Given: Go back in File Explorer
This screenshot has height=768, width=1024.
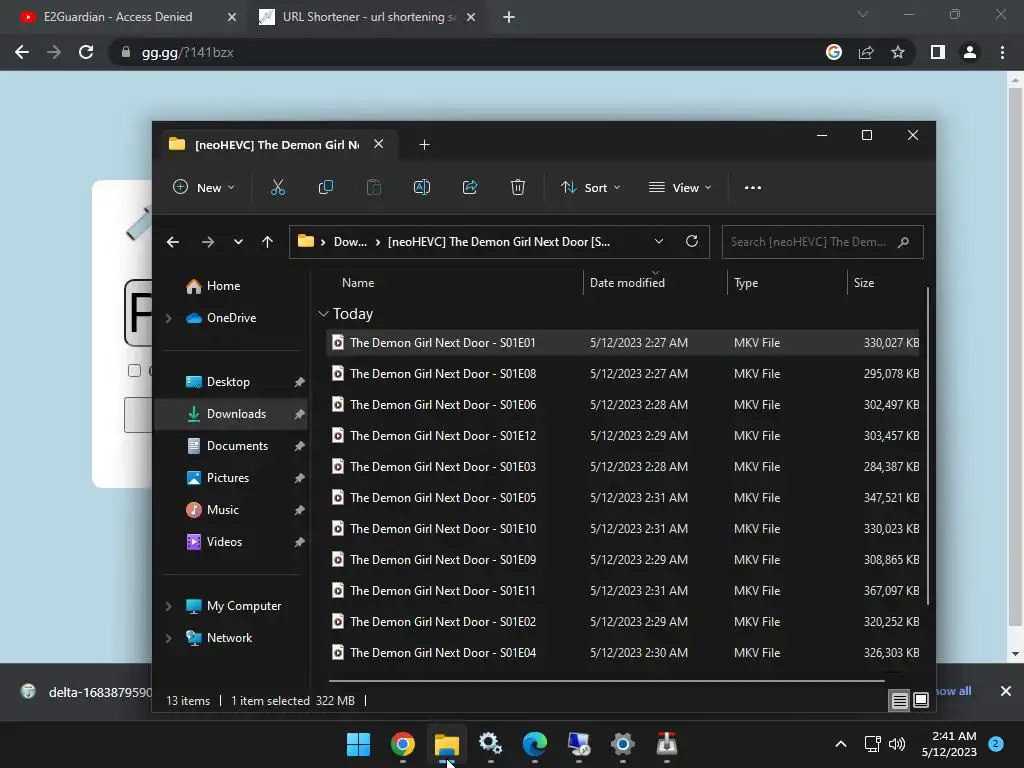Looking at the screenshot, I should tap(173, 242).
